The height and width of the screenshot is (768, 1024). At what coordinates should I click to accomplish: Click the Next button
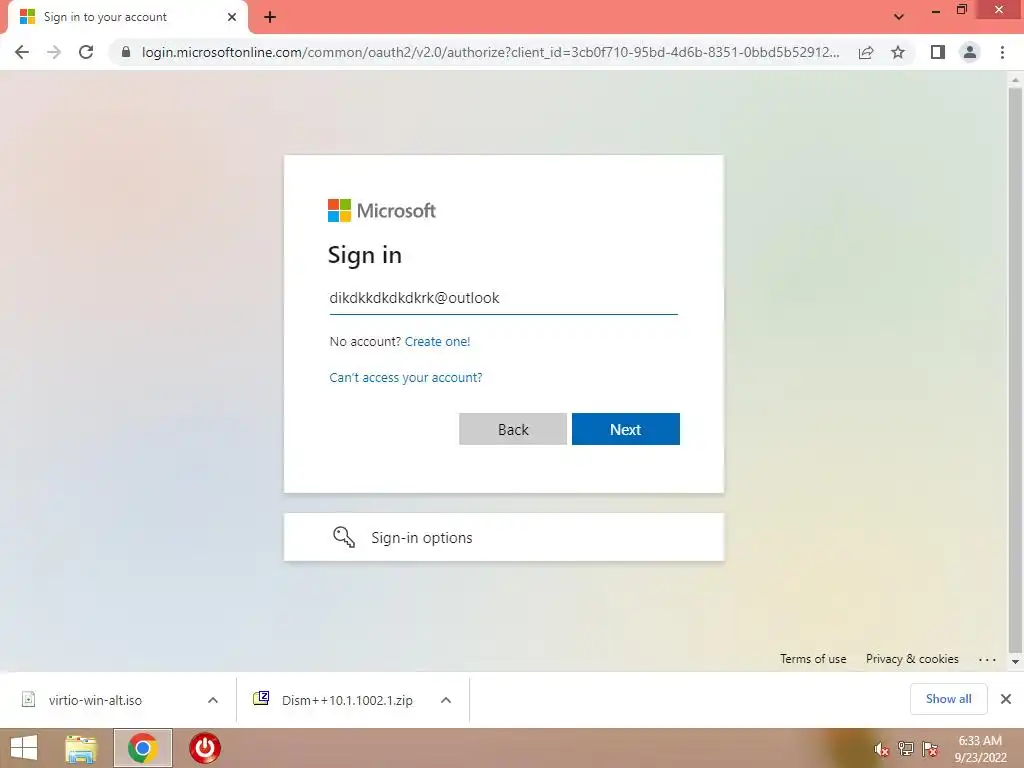[x=626, y=429]
